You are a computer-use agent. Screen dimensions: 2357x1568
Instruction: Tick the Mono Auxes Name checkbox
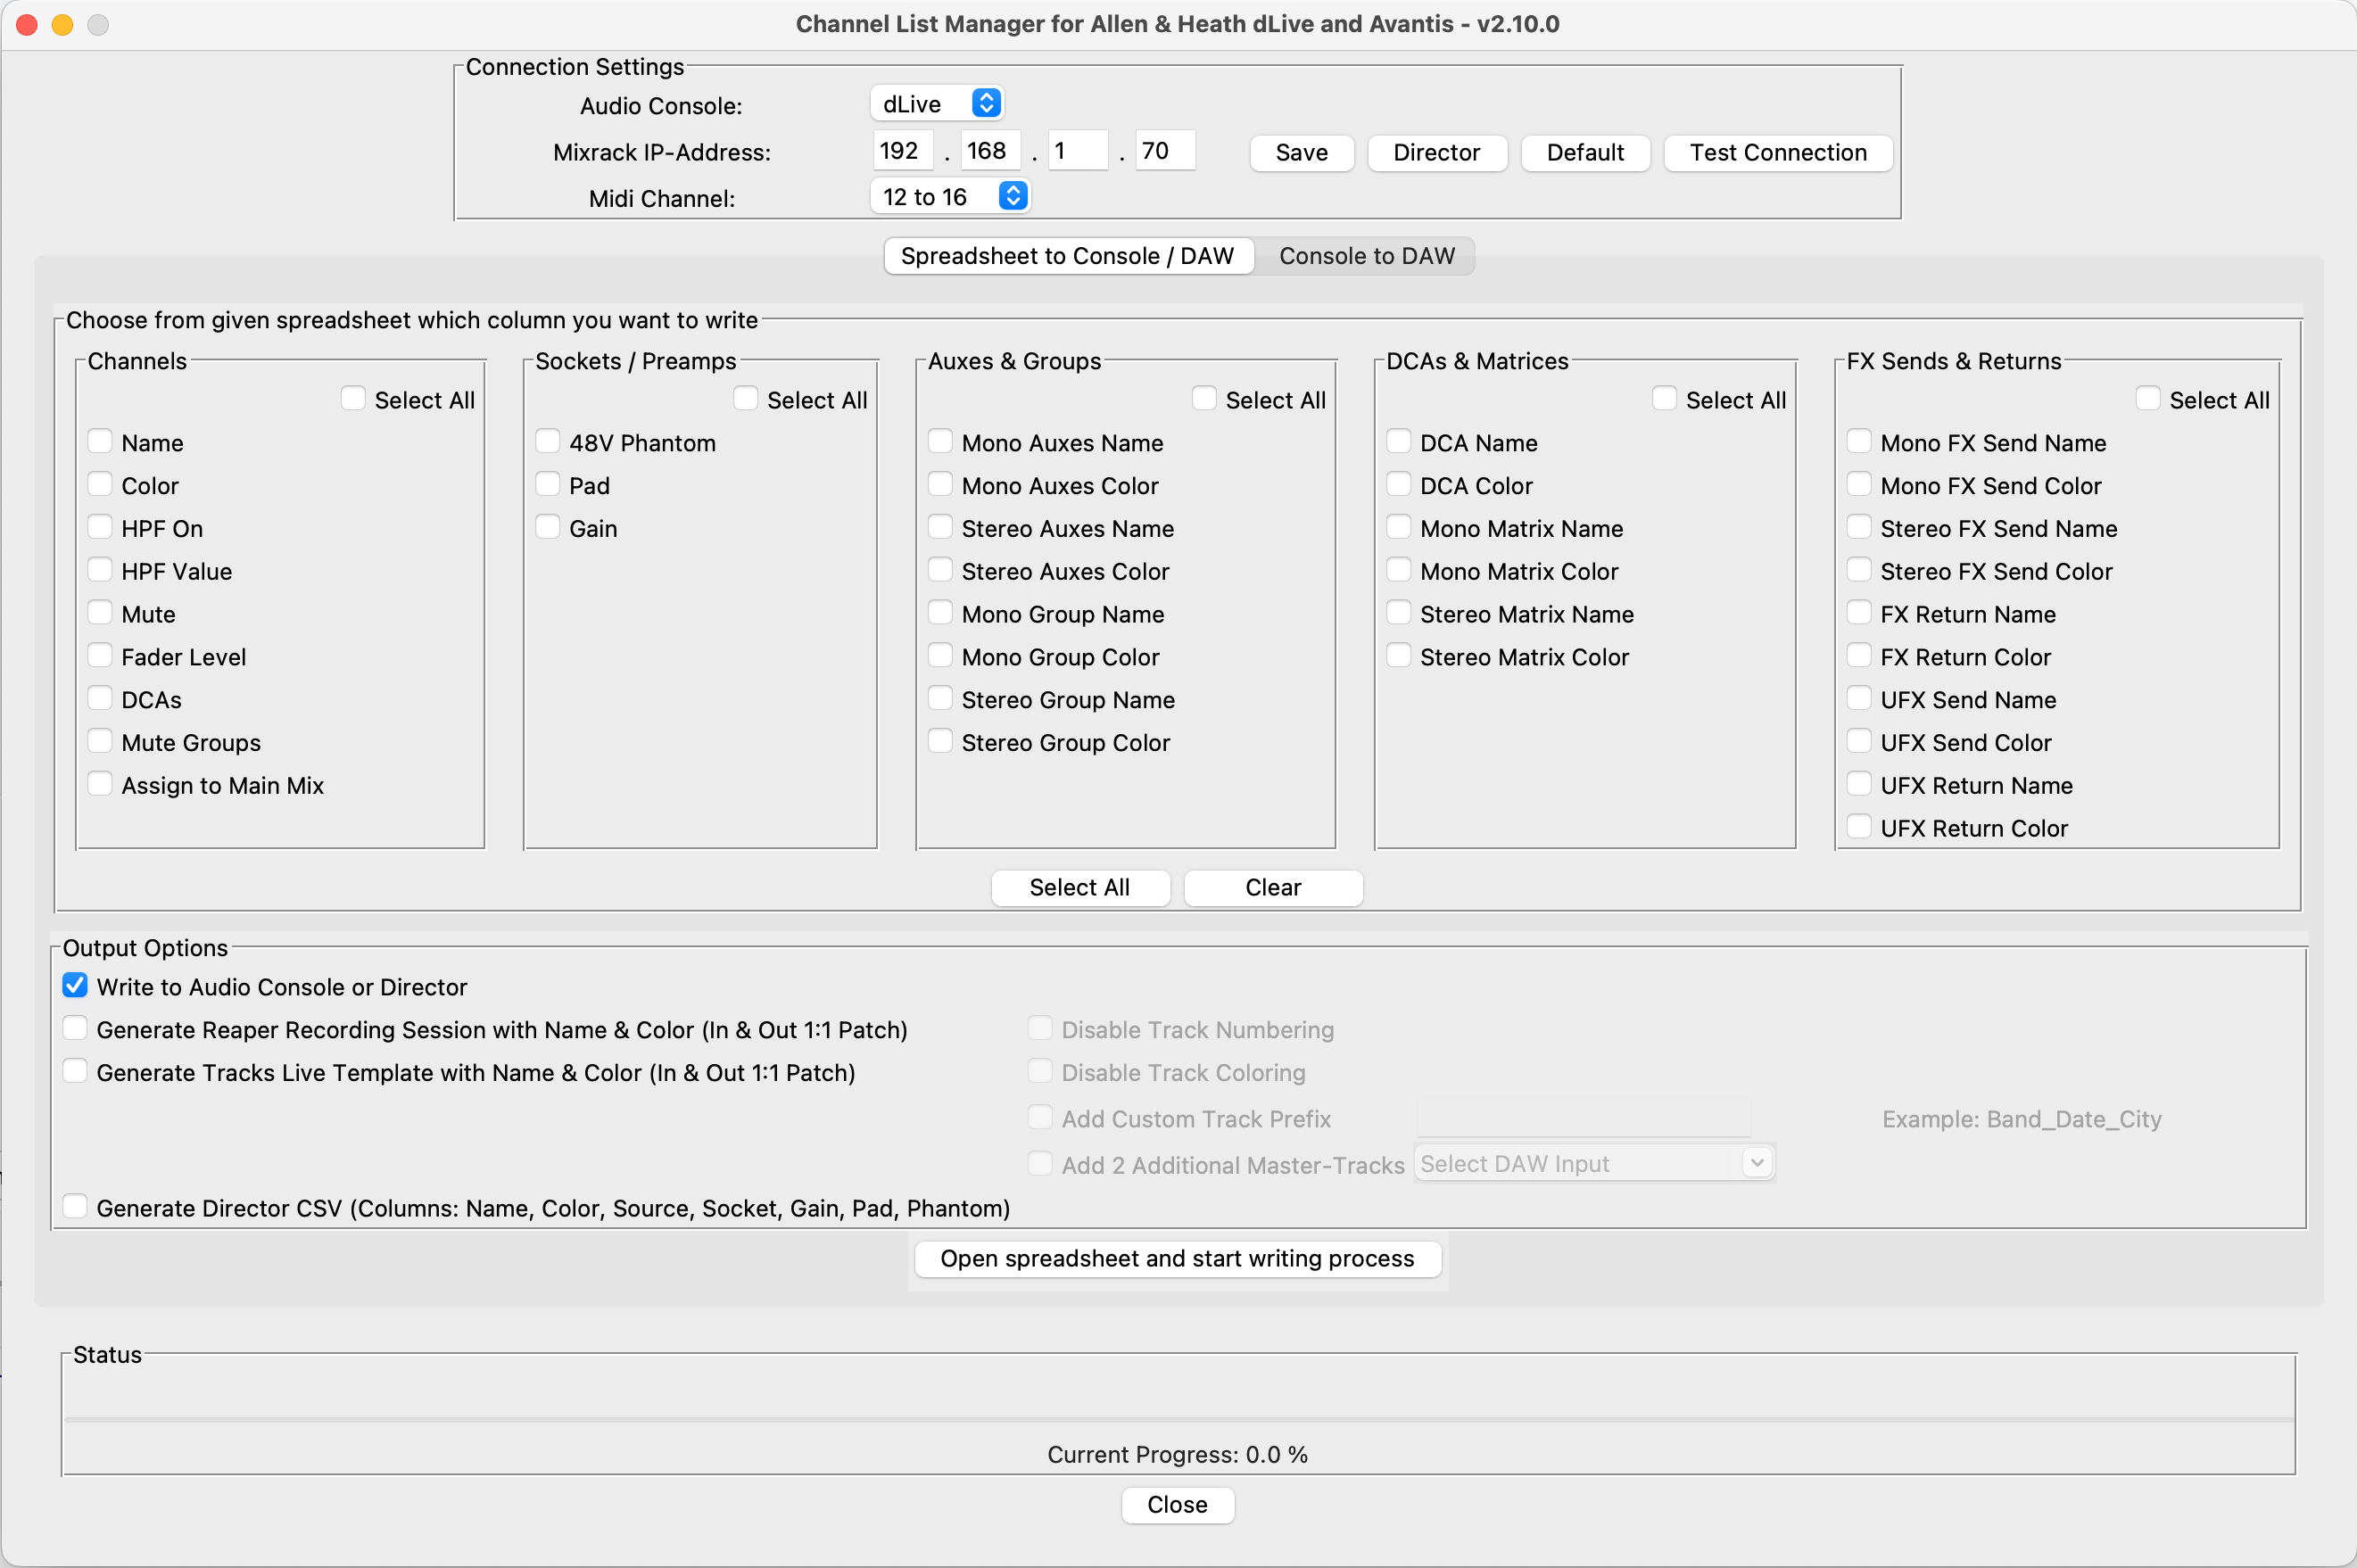940,442
